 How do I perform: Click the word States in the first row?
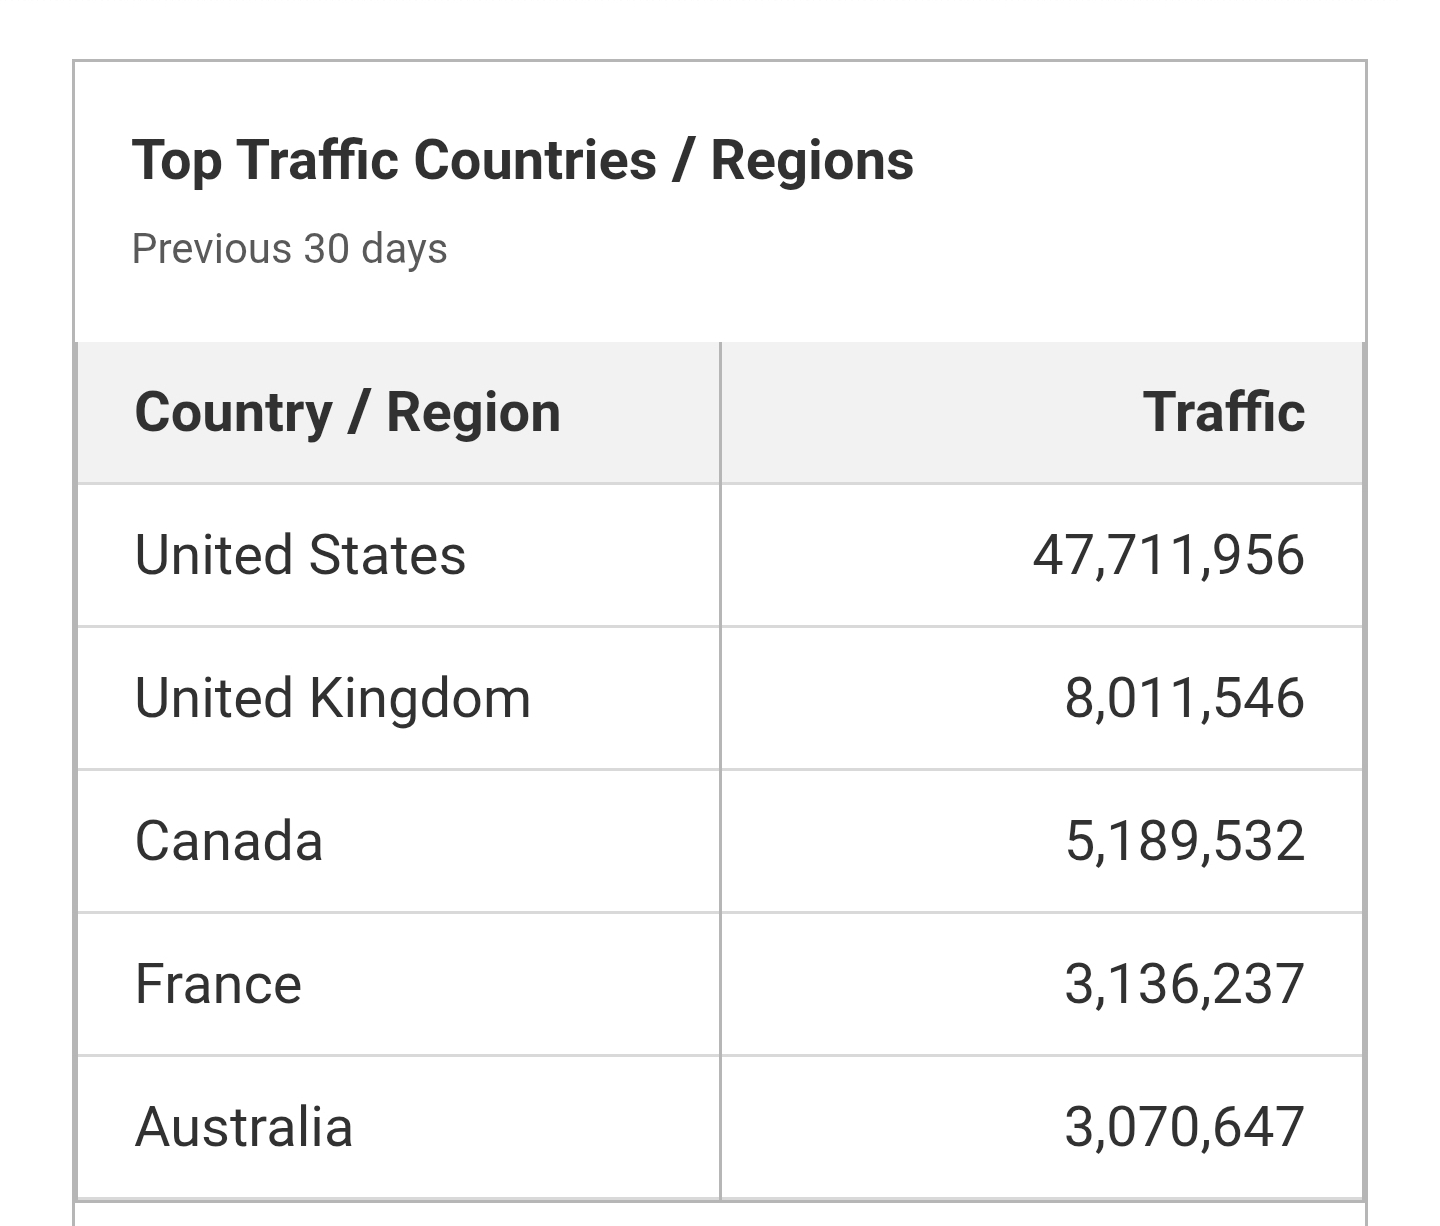(x=387, y=555)
